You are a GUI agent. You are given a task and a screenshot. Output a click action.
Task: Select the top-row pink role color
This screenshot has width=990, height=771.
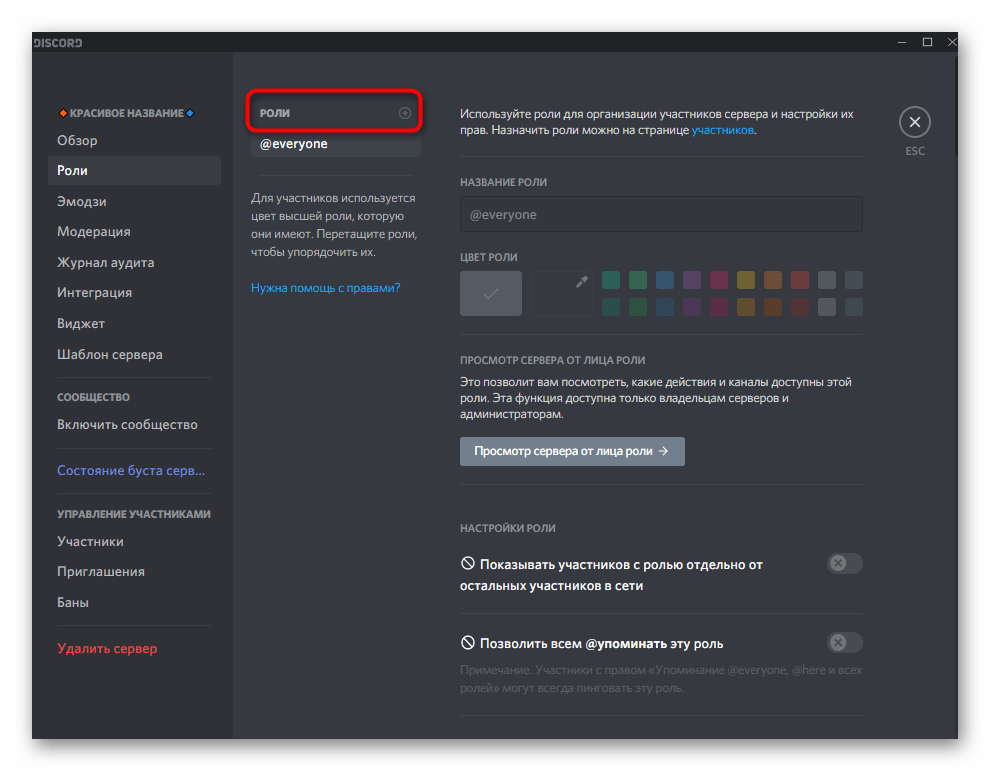[x=719, y=280]
